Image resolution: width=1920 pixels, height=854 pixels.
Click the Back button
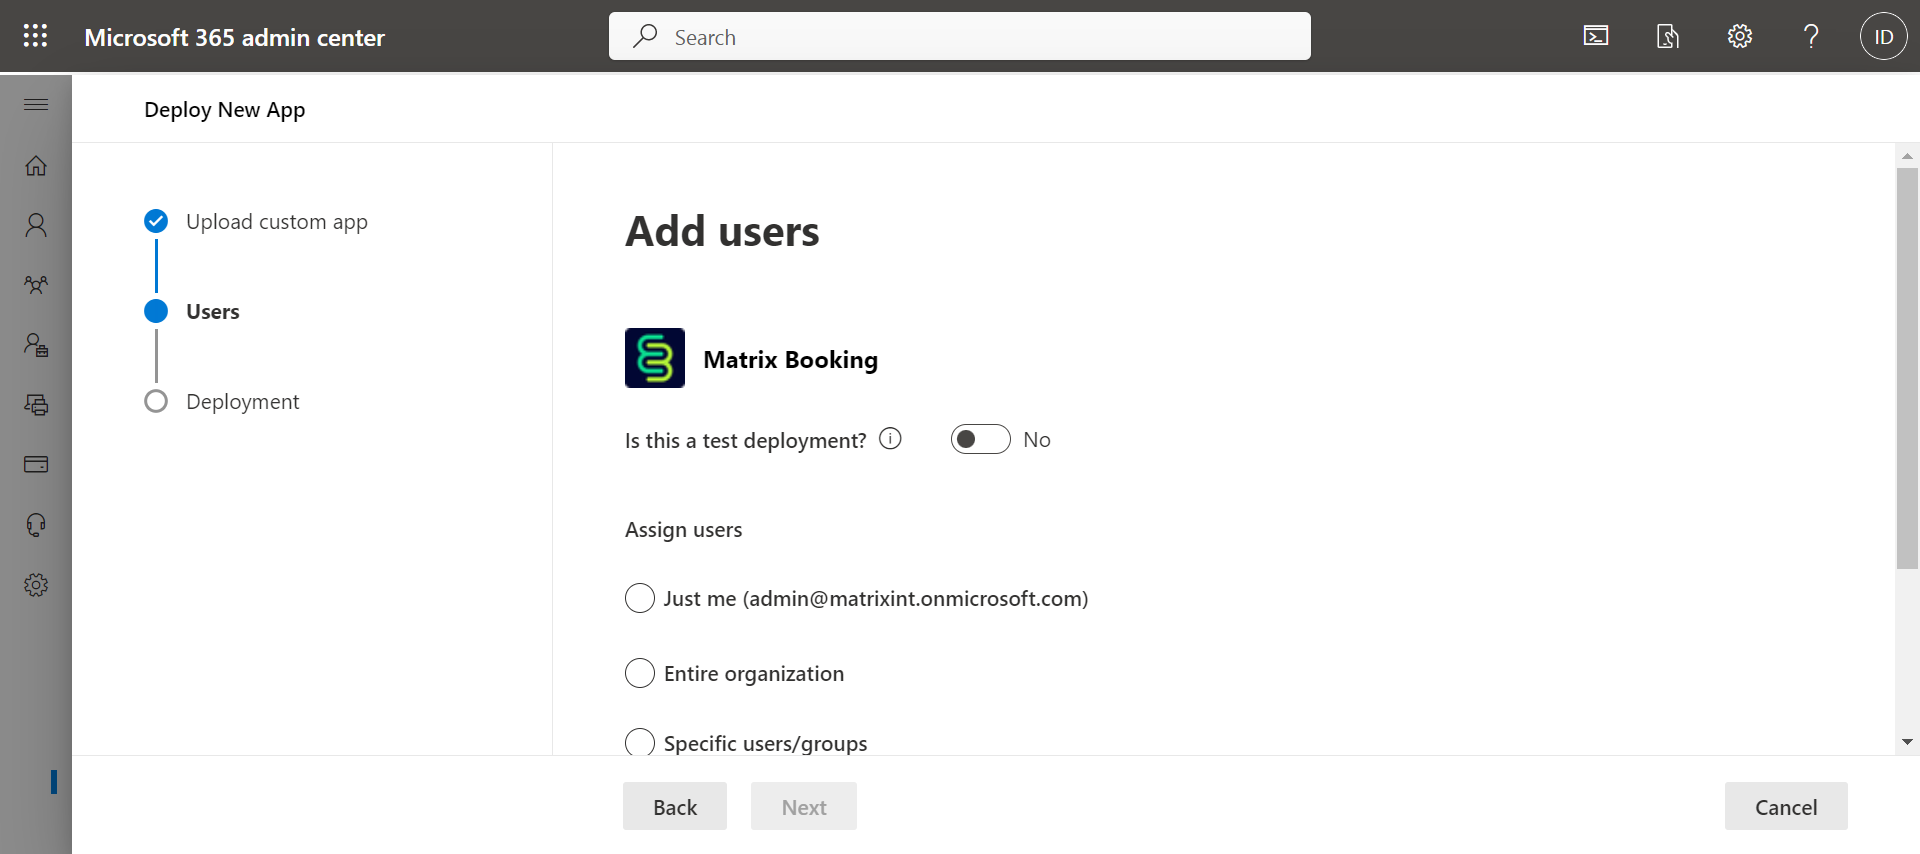tap(675, 807)
